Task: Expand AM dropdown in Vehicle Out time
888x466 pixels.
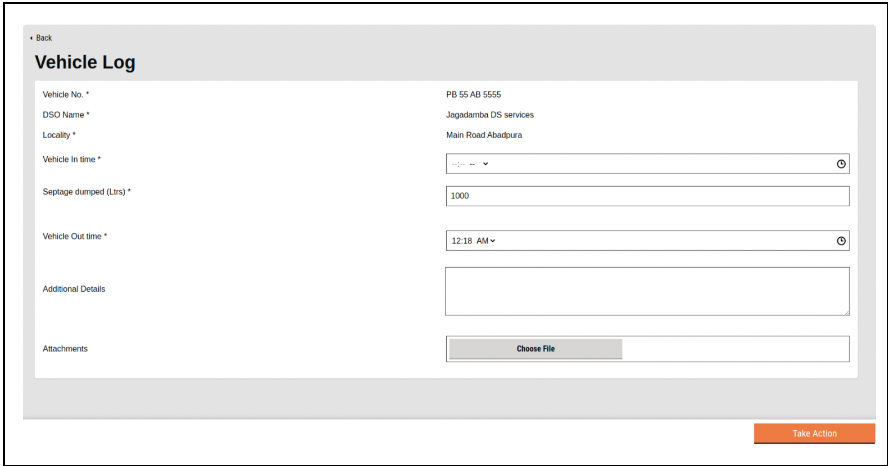Action: 486,241
